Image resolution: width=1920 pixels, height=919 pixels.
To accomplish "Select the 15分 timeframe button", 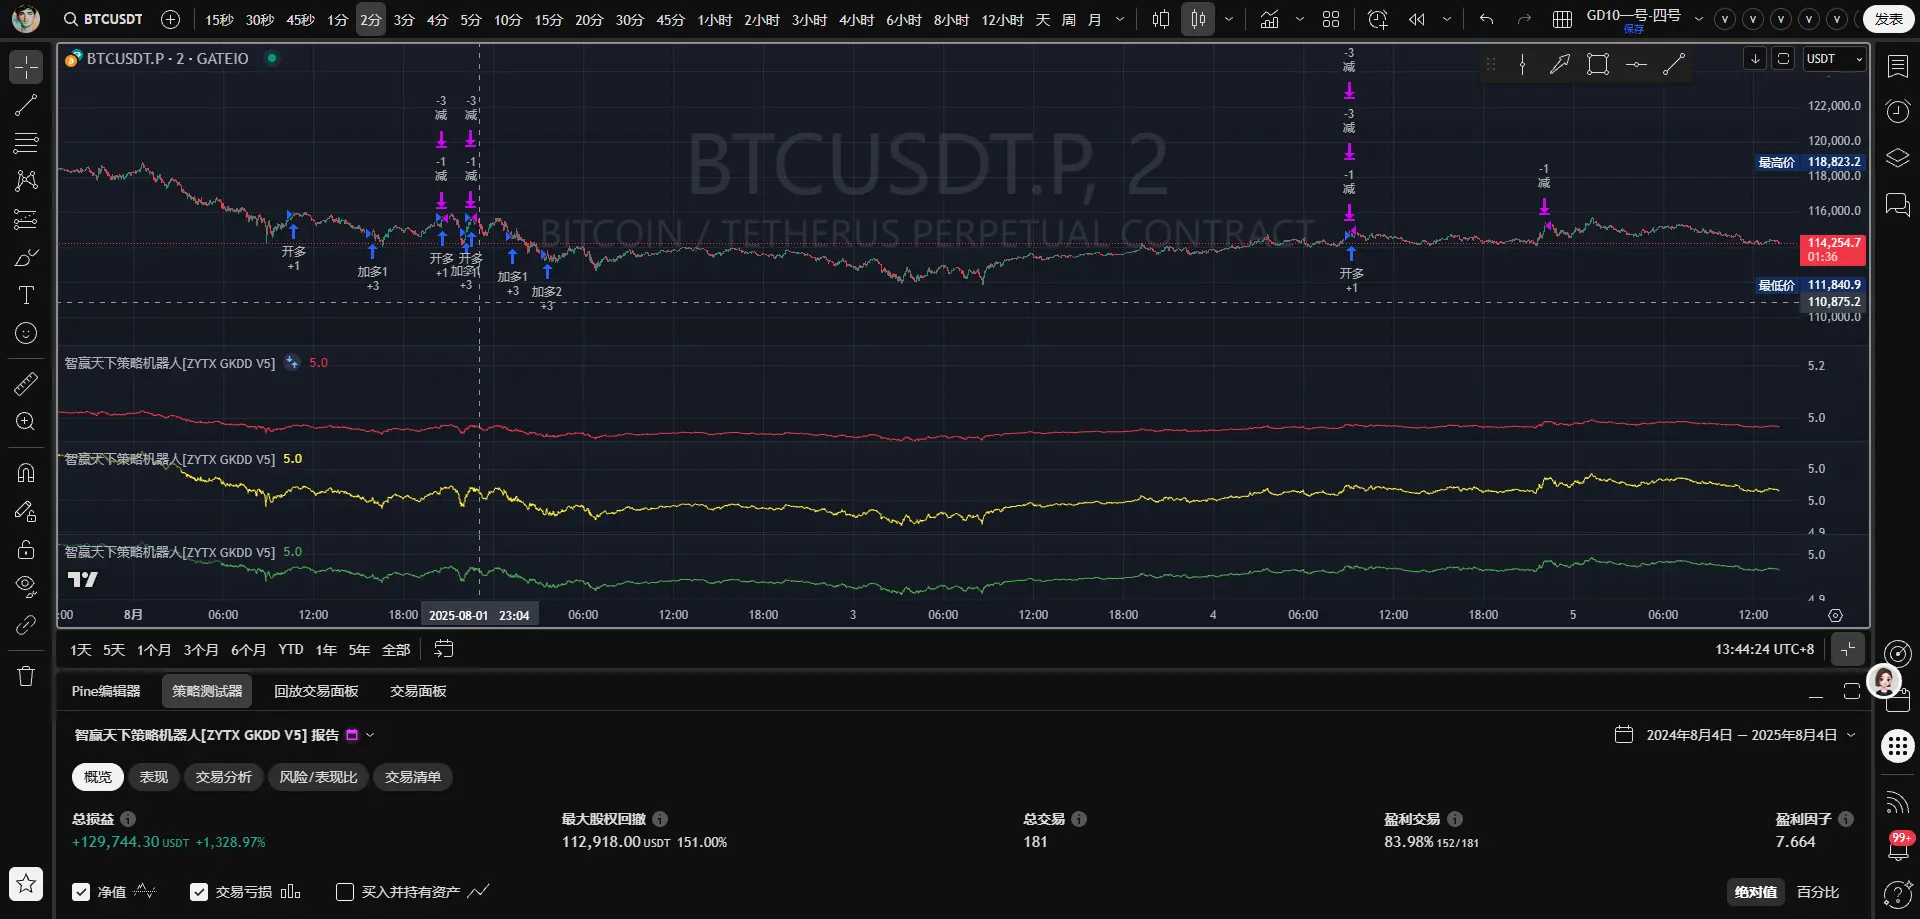I will coord(548,19).
